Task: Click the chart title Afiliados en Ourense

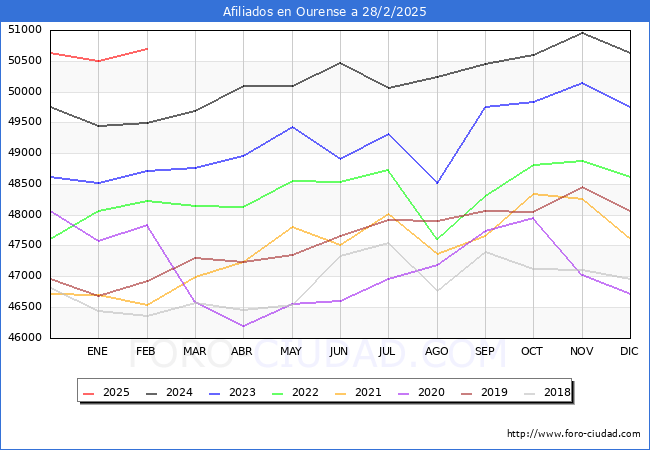Action: coord(325,11)
